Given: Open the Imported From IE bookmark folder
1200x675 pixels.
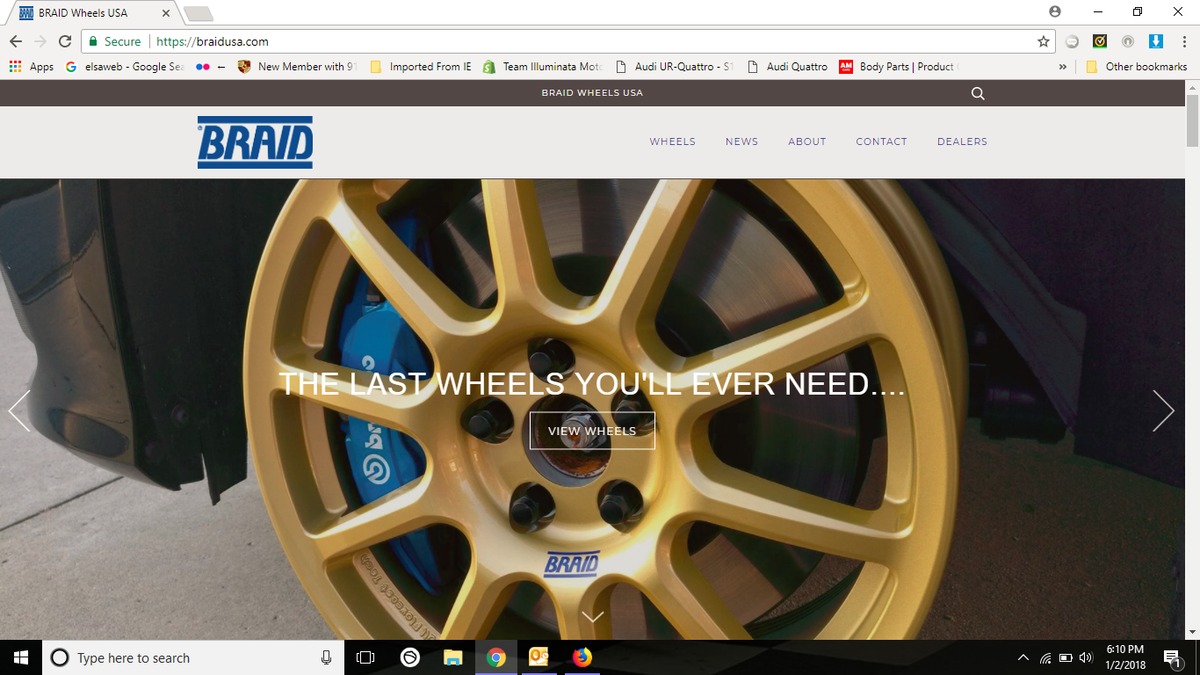Looking at the screenshot, I should pos(421,67).
